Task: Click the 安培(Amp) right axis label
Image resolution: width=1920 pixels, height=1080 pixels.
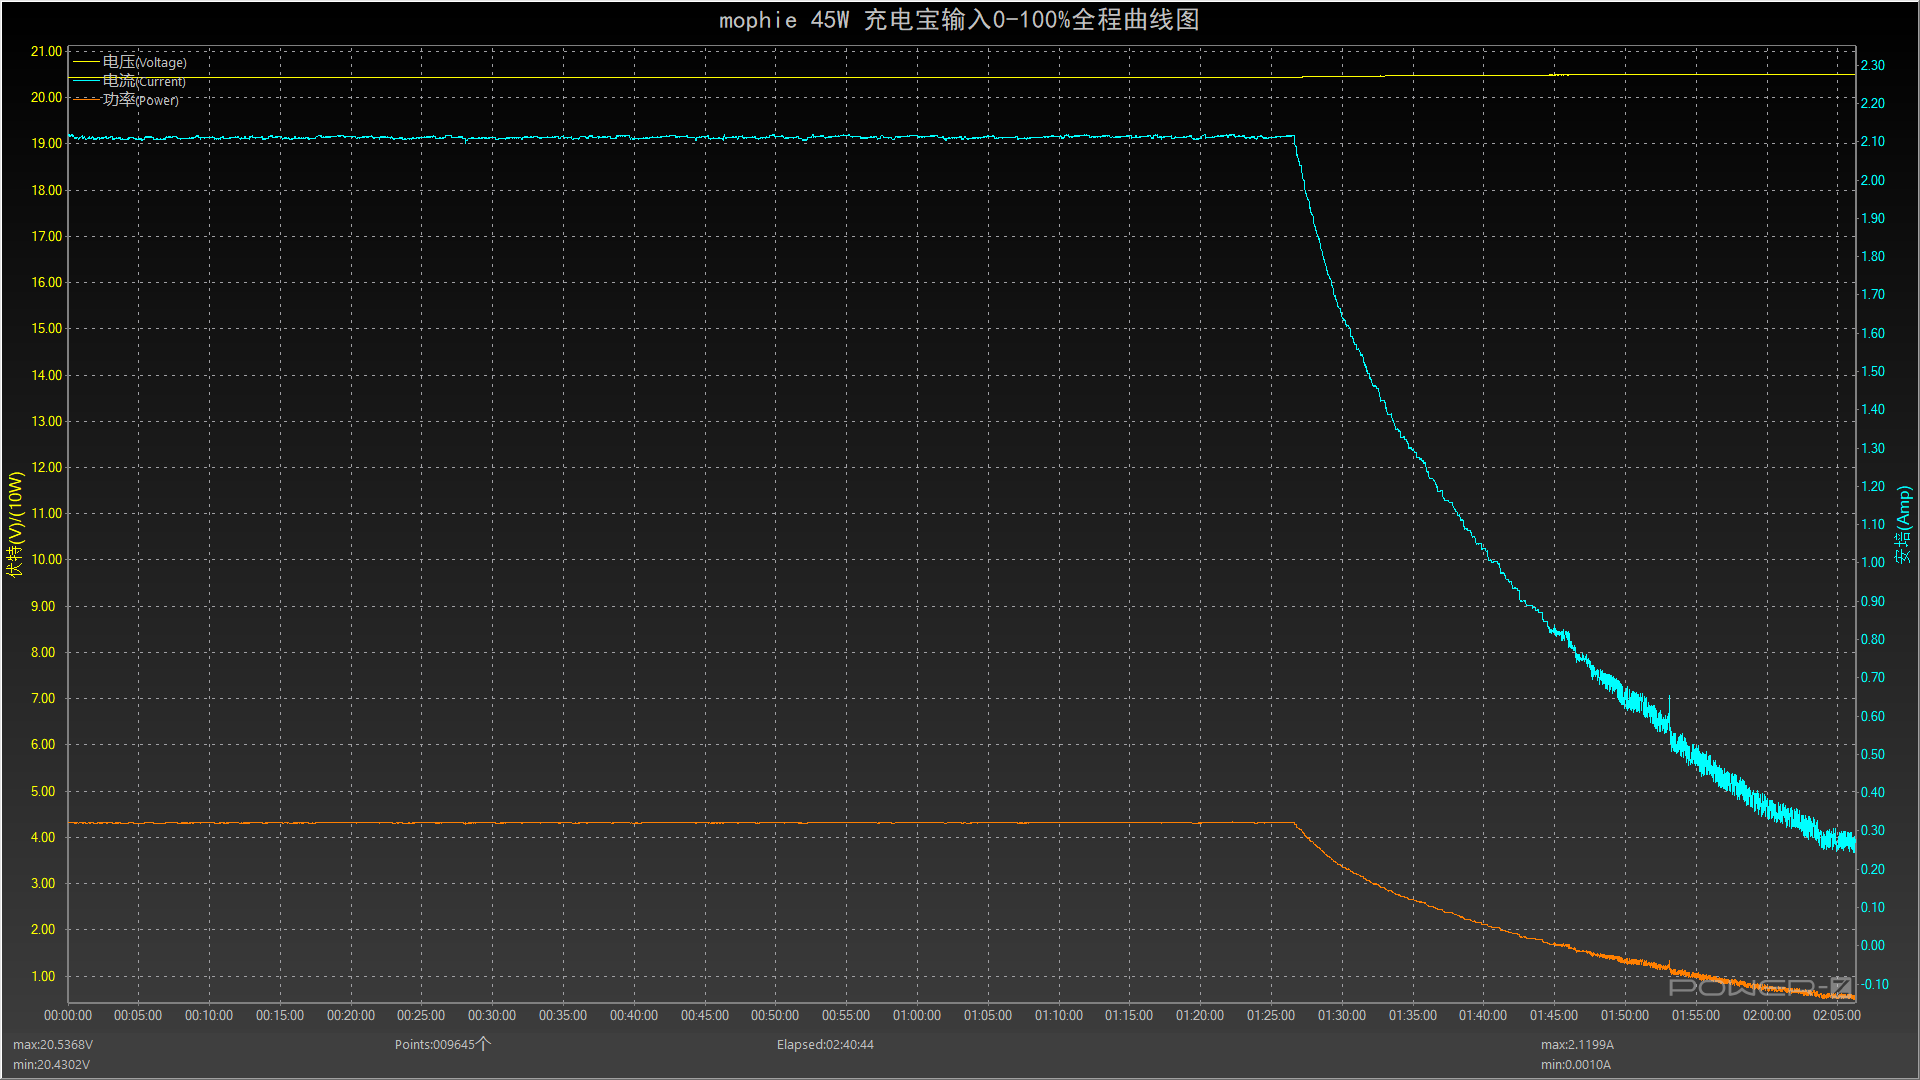Action: point(1903,525)
